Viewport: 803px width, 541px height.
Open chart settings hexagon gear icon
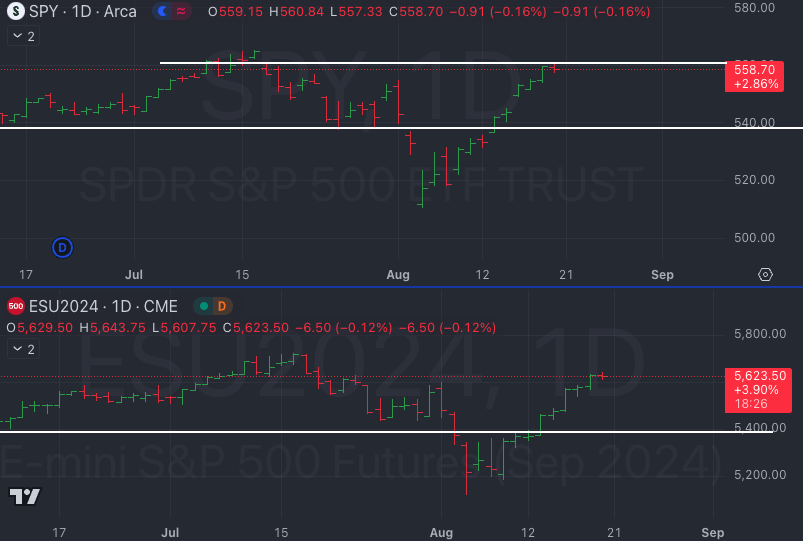point(765,274)
